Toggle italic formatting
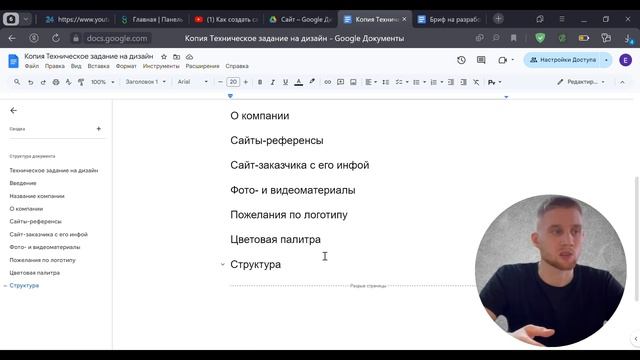 coord(273,82)
